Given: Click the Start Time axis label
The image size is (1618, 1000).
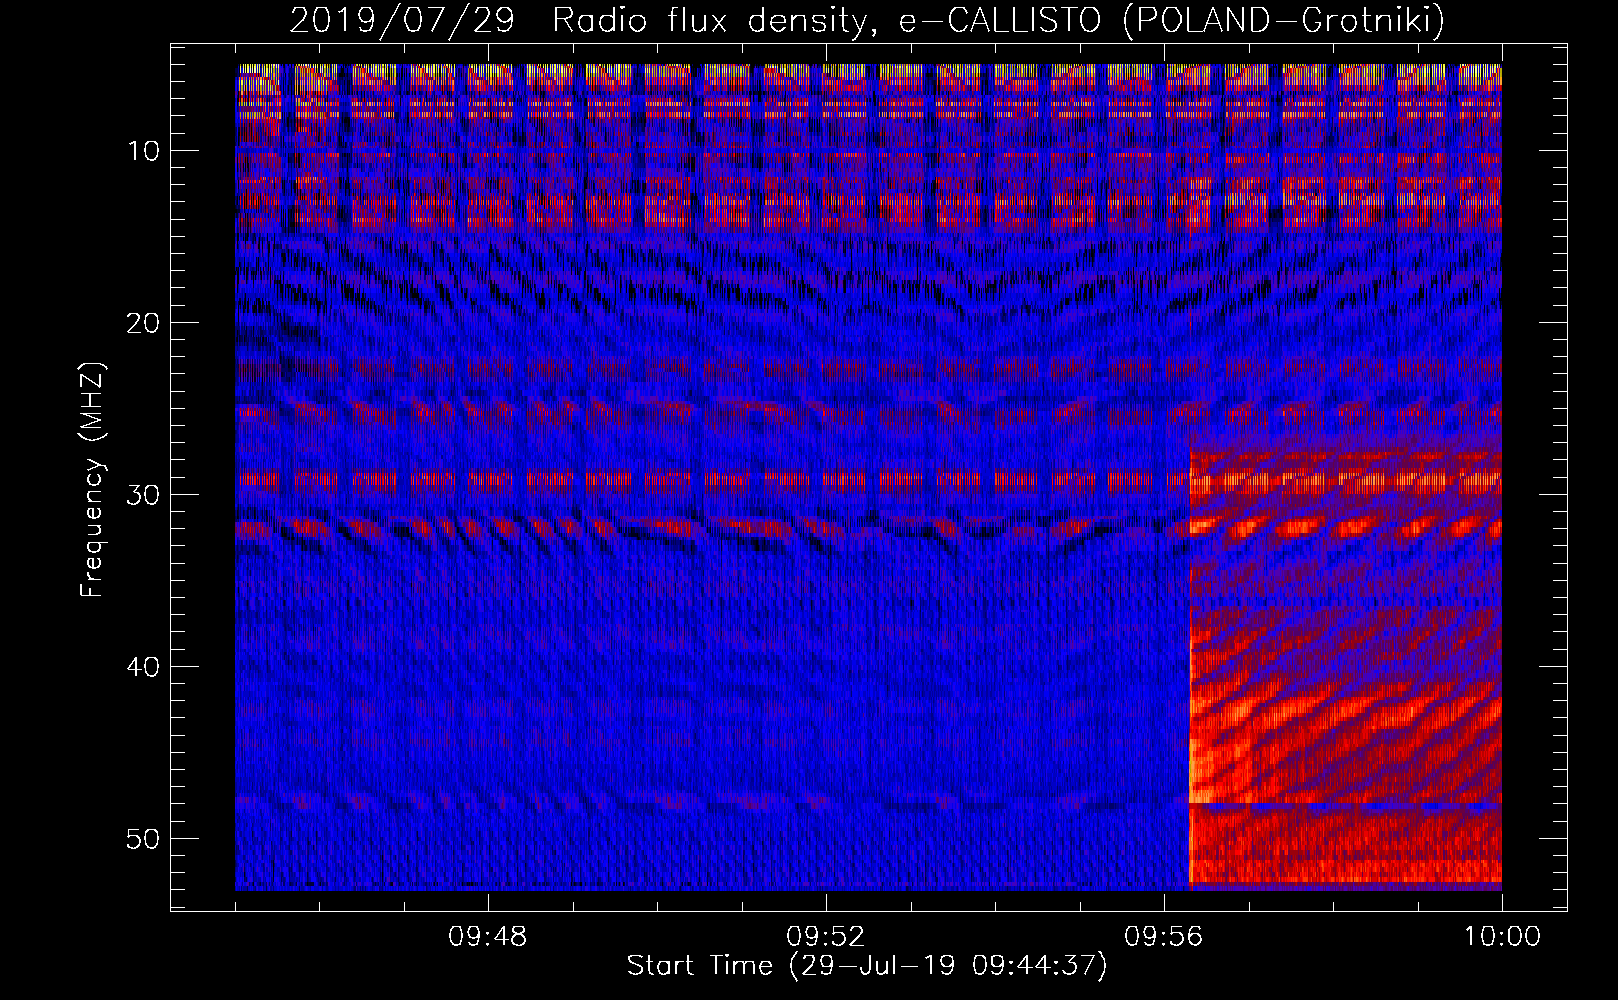Looking at the screenshot, I should [867, 966].
